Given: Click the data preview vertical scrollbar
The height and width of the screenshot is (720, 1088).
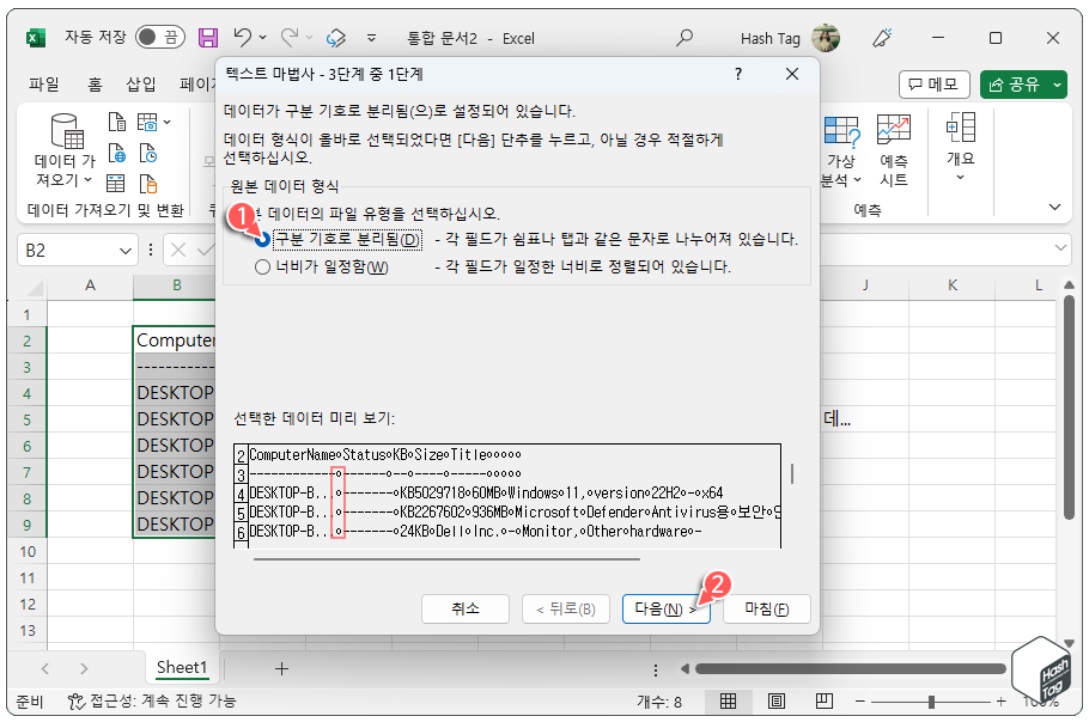Looking at the screenshot, I should [792, 474].
